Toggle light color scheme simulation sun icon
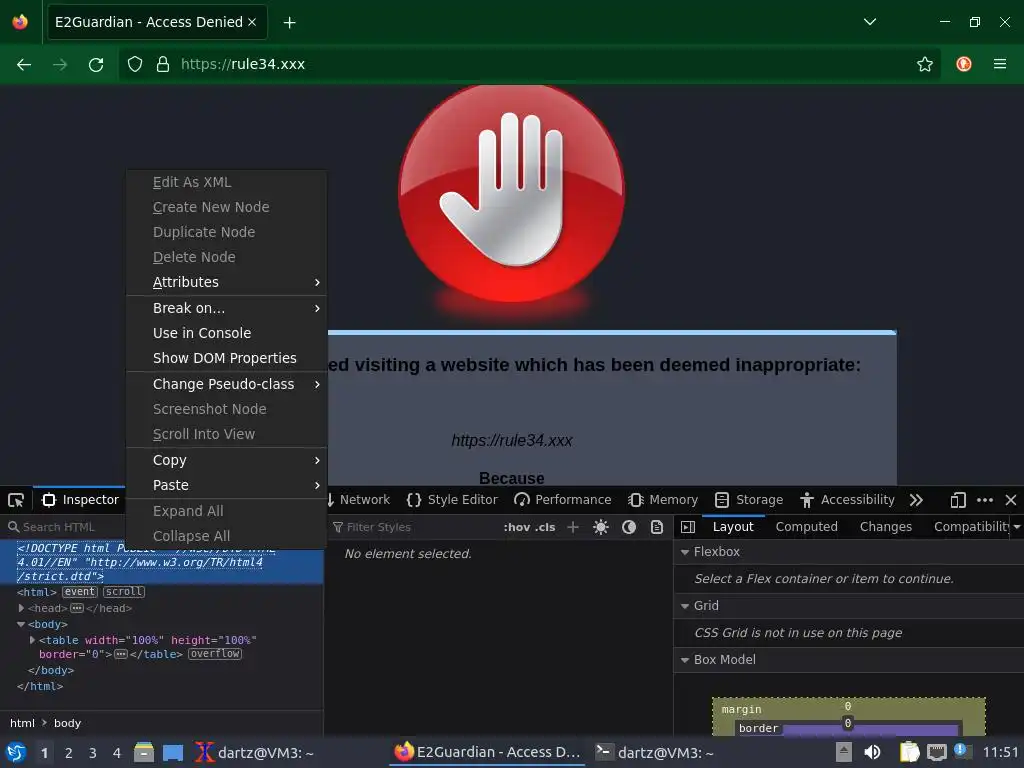 pyautogui.click(x=601, y=527)
